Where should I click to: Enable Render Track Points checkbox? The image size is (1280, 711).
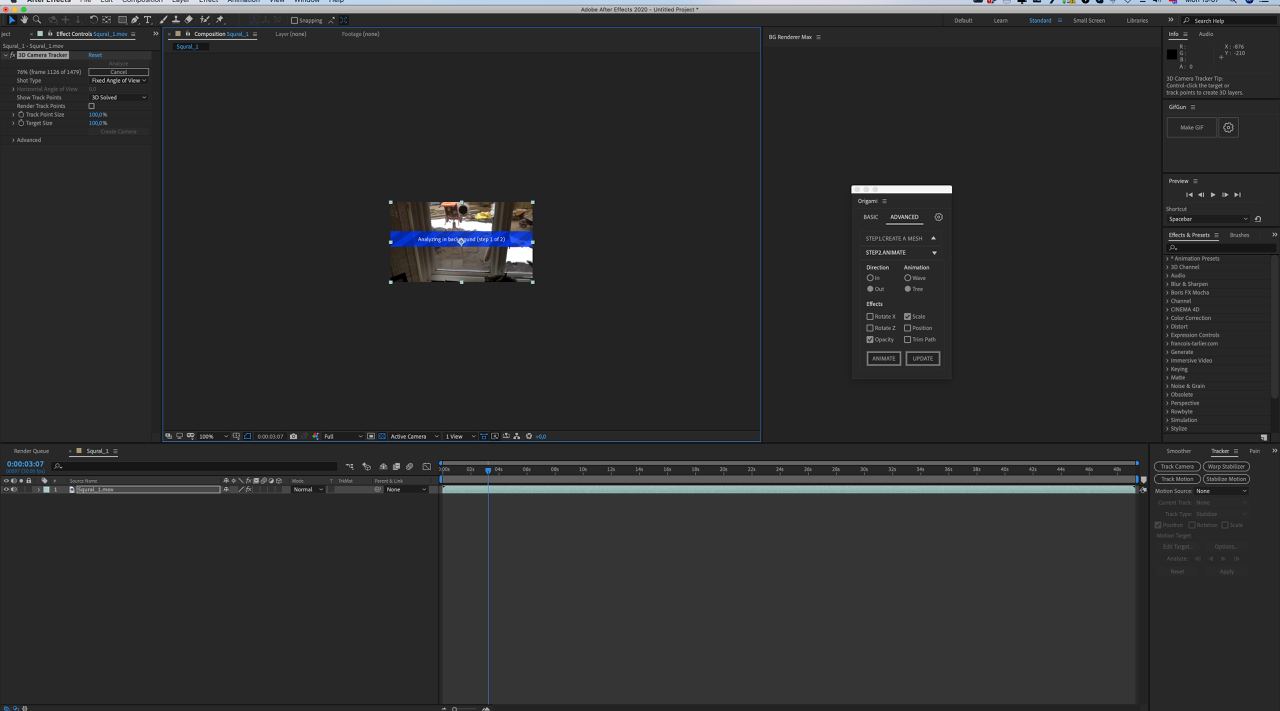(91, 106)
